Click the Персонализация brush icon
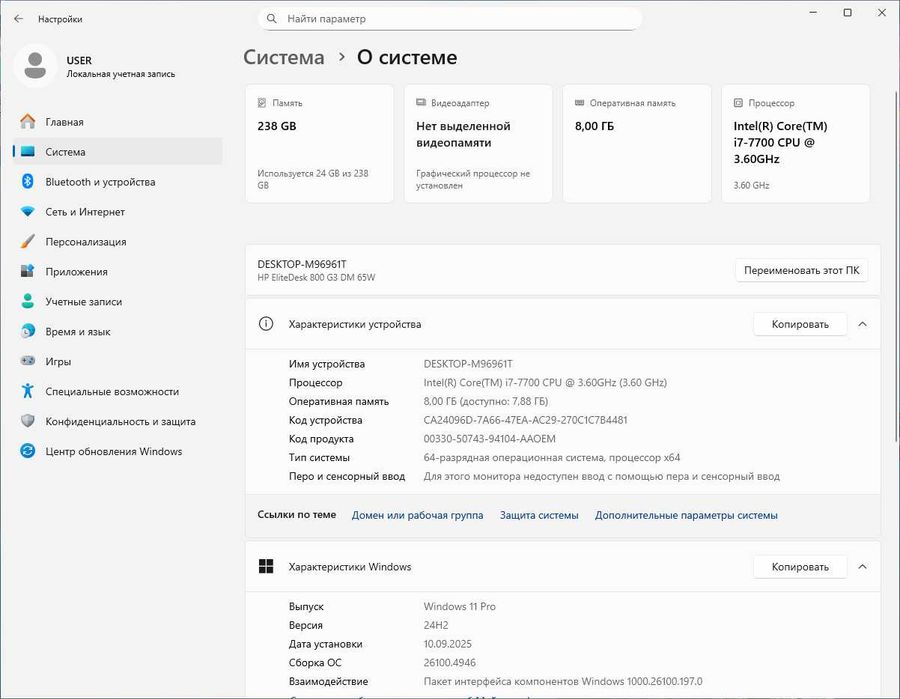 coord(28,242)
